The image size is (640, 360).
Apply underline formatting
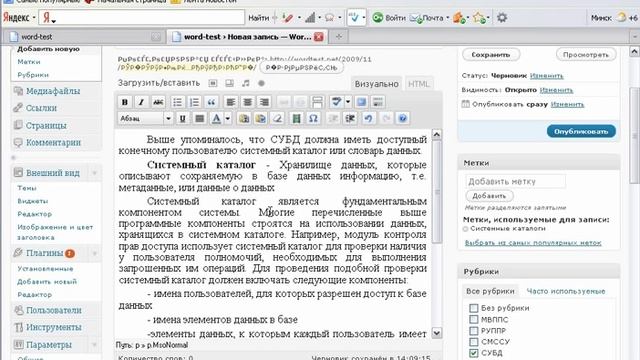click(182, 118)
